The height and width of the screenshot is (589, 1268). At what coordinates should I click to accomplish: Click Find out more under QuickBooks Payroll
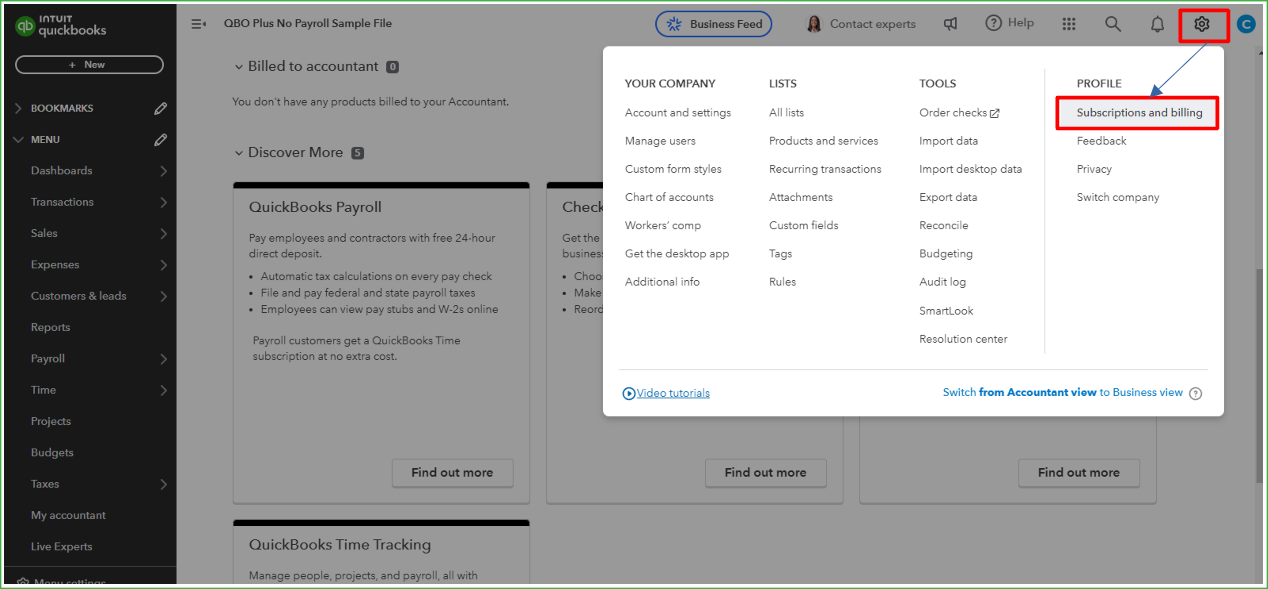click(452, 473)
